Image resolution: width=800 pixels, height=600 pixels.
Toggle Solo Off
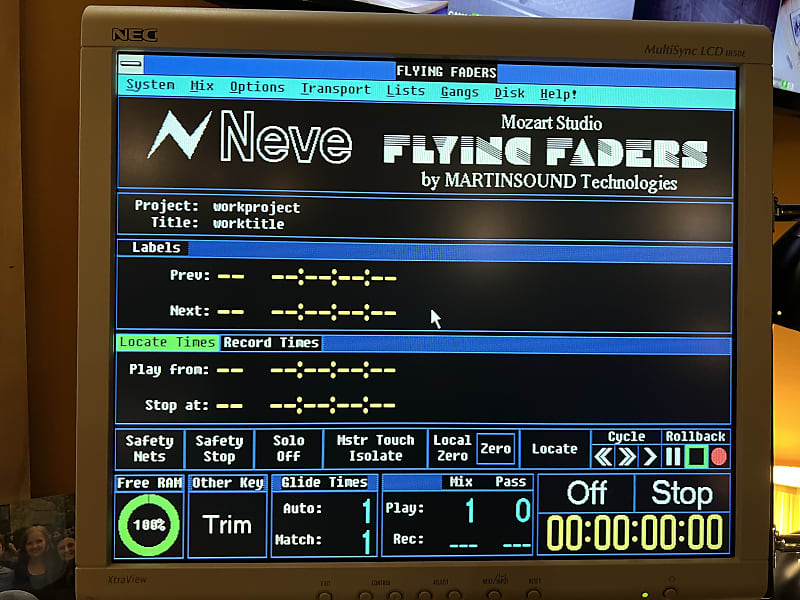289,448
